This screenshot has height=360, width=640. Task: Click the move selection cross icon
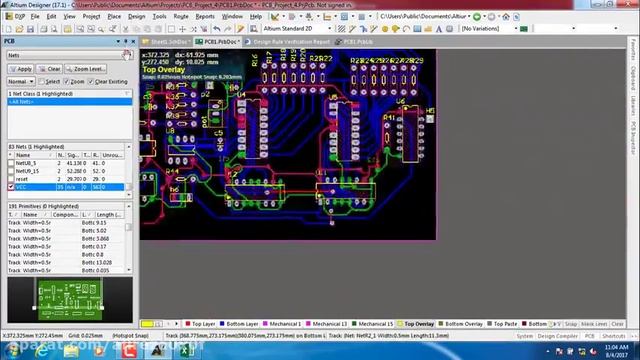pyautogui.click(x=182, y=29)
